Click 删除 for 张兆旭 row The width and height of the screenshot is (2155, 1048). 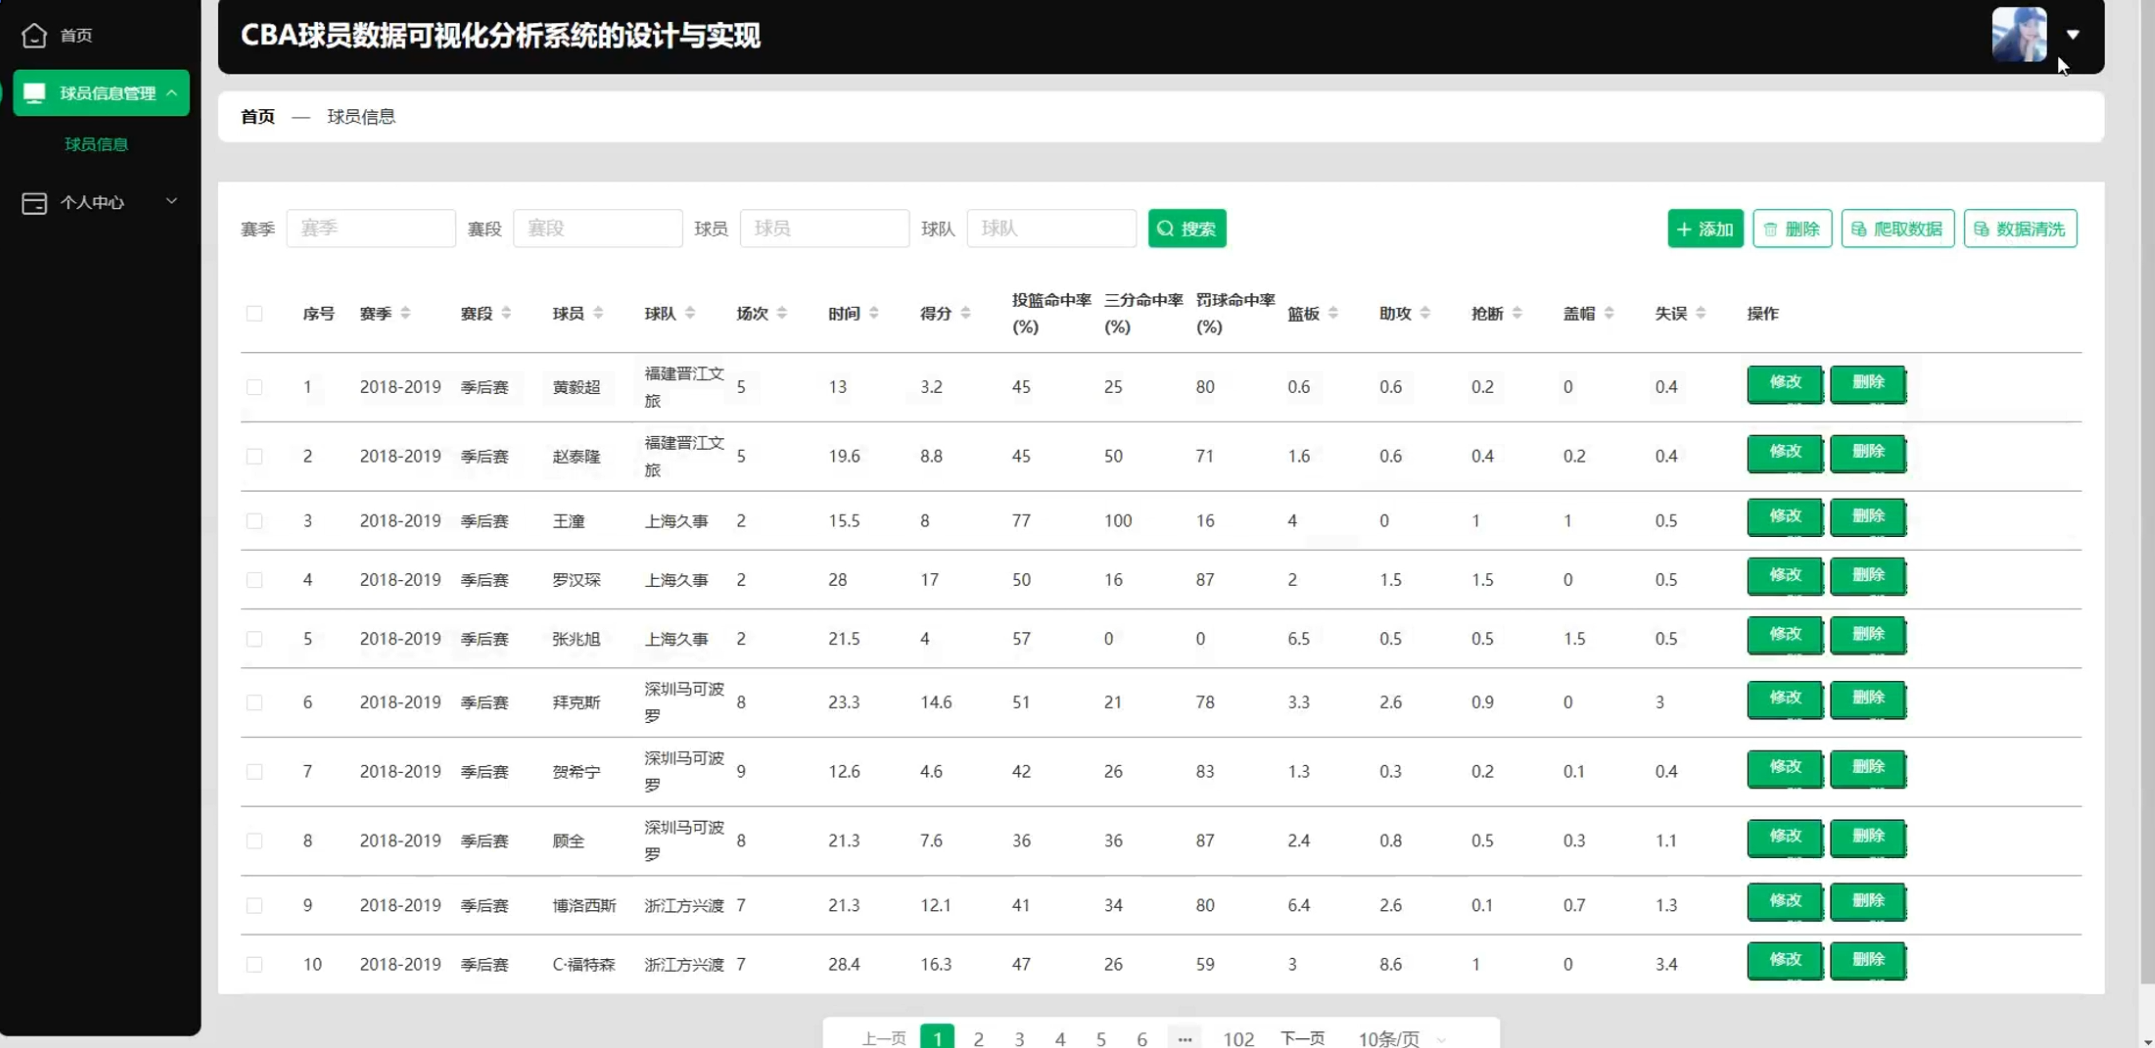pos(1868,636)
